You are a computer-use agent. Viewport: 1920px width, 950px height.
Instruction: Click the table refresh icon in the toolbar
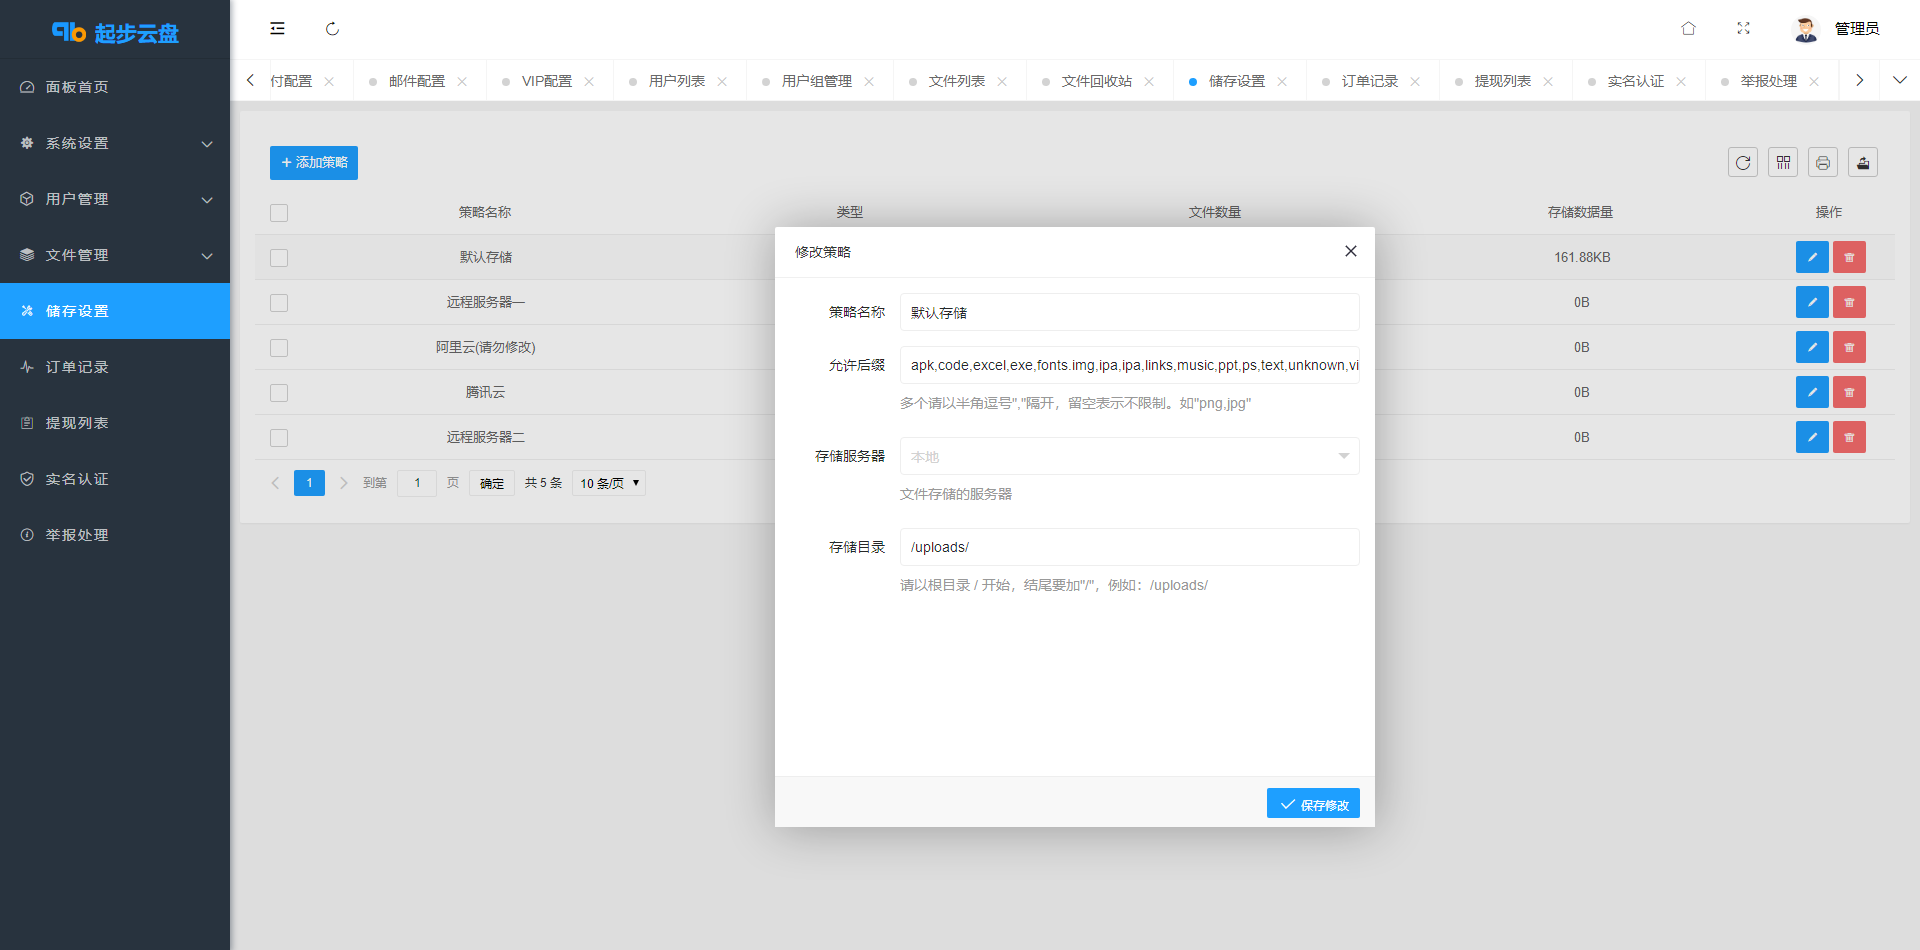[1743, 163]
